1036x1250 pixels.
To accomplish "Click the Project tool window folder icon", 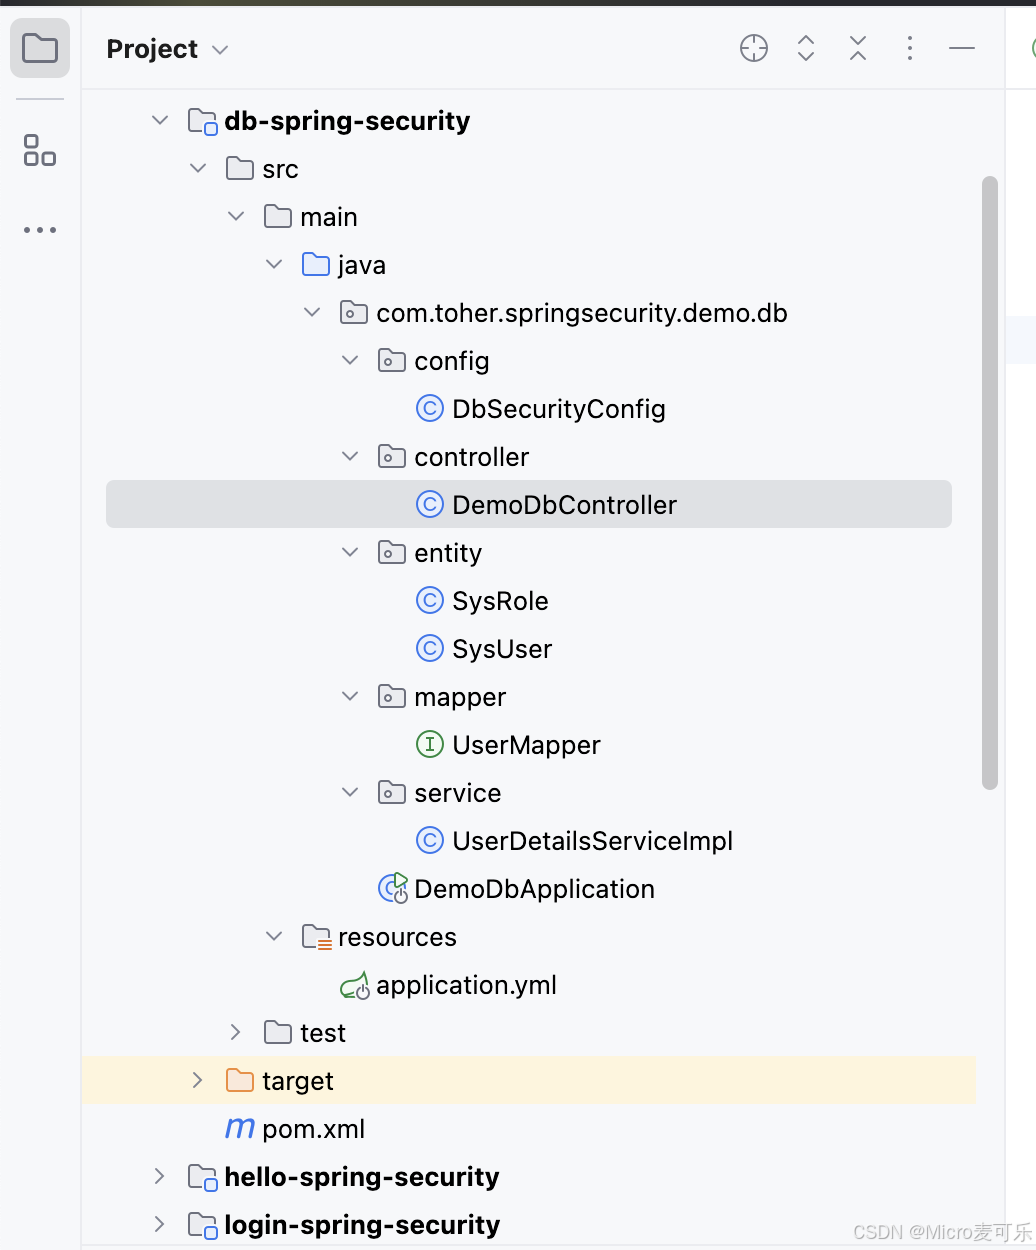I will click(40, 48).
